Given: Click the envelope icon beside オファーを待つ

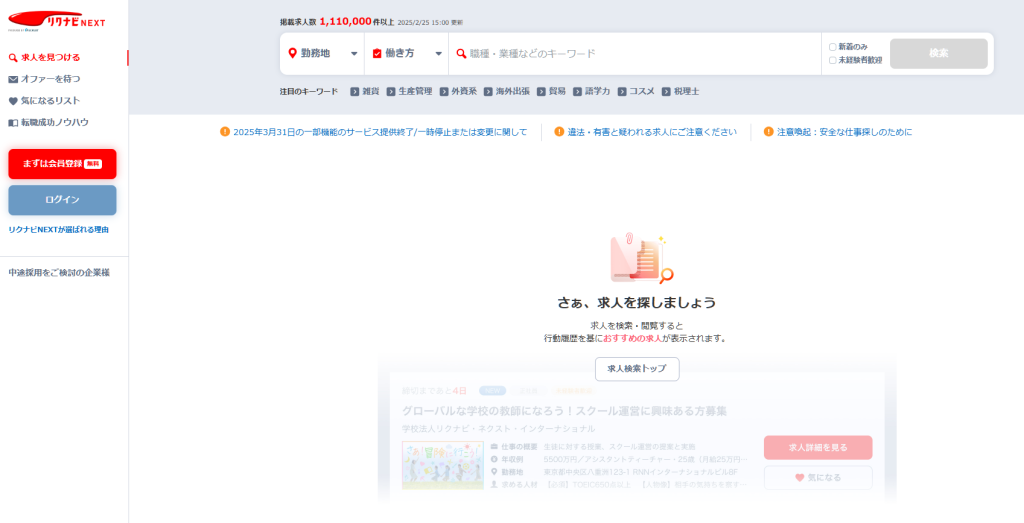Looking at the screenshot, I should [x=13, y=79].
